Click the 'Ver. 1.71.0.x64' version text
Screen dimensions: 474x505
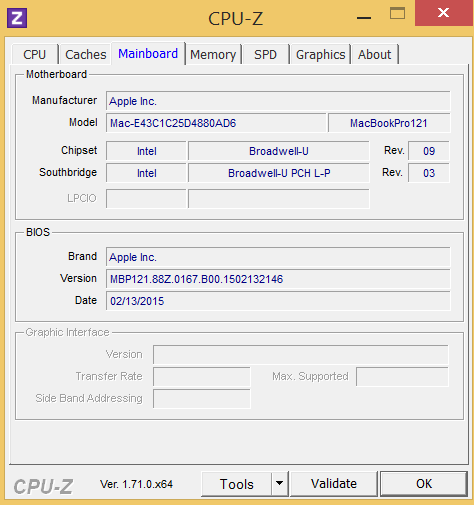point(136,484)
